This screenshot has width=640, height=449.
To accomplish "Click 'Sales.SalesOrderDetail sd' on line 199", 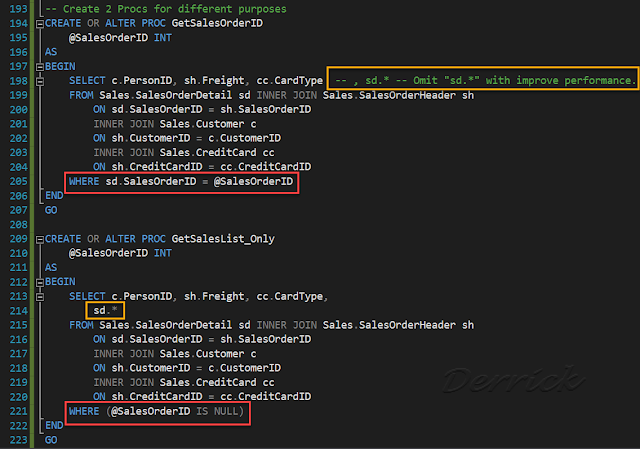I will 175,95.
